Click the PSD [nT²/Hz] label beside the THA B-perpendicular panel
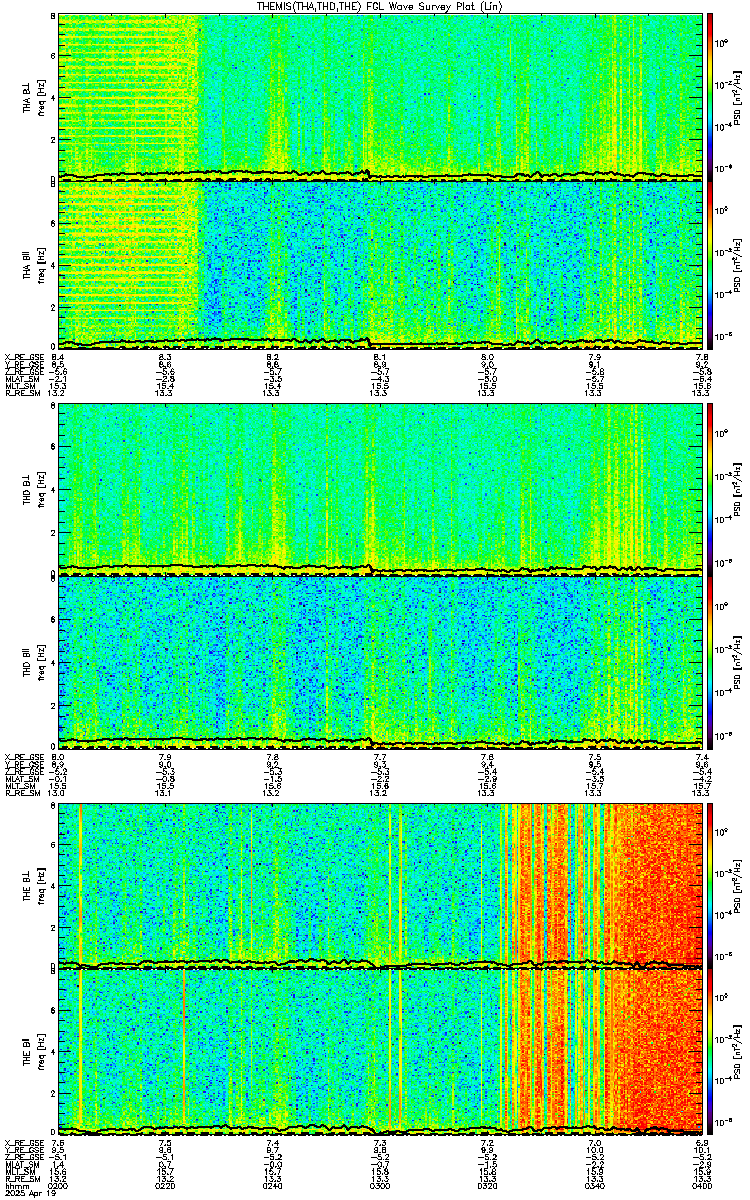 736,96
